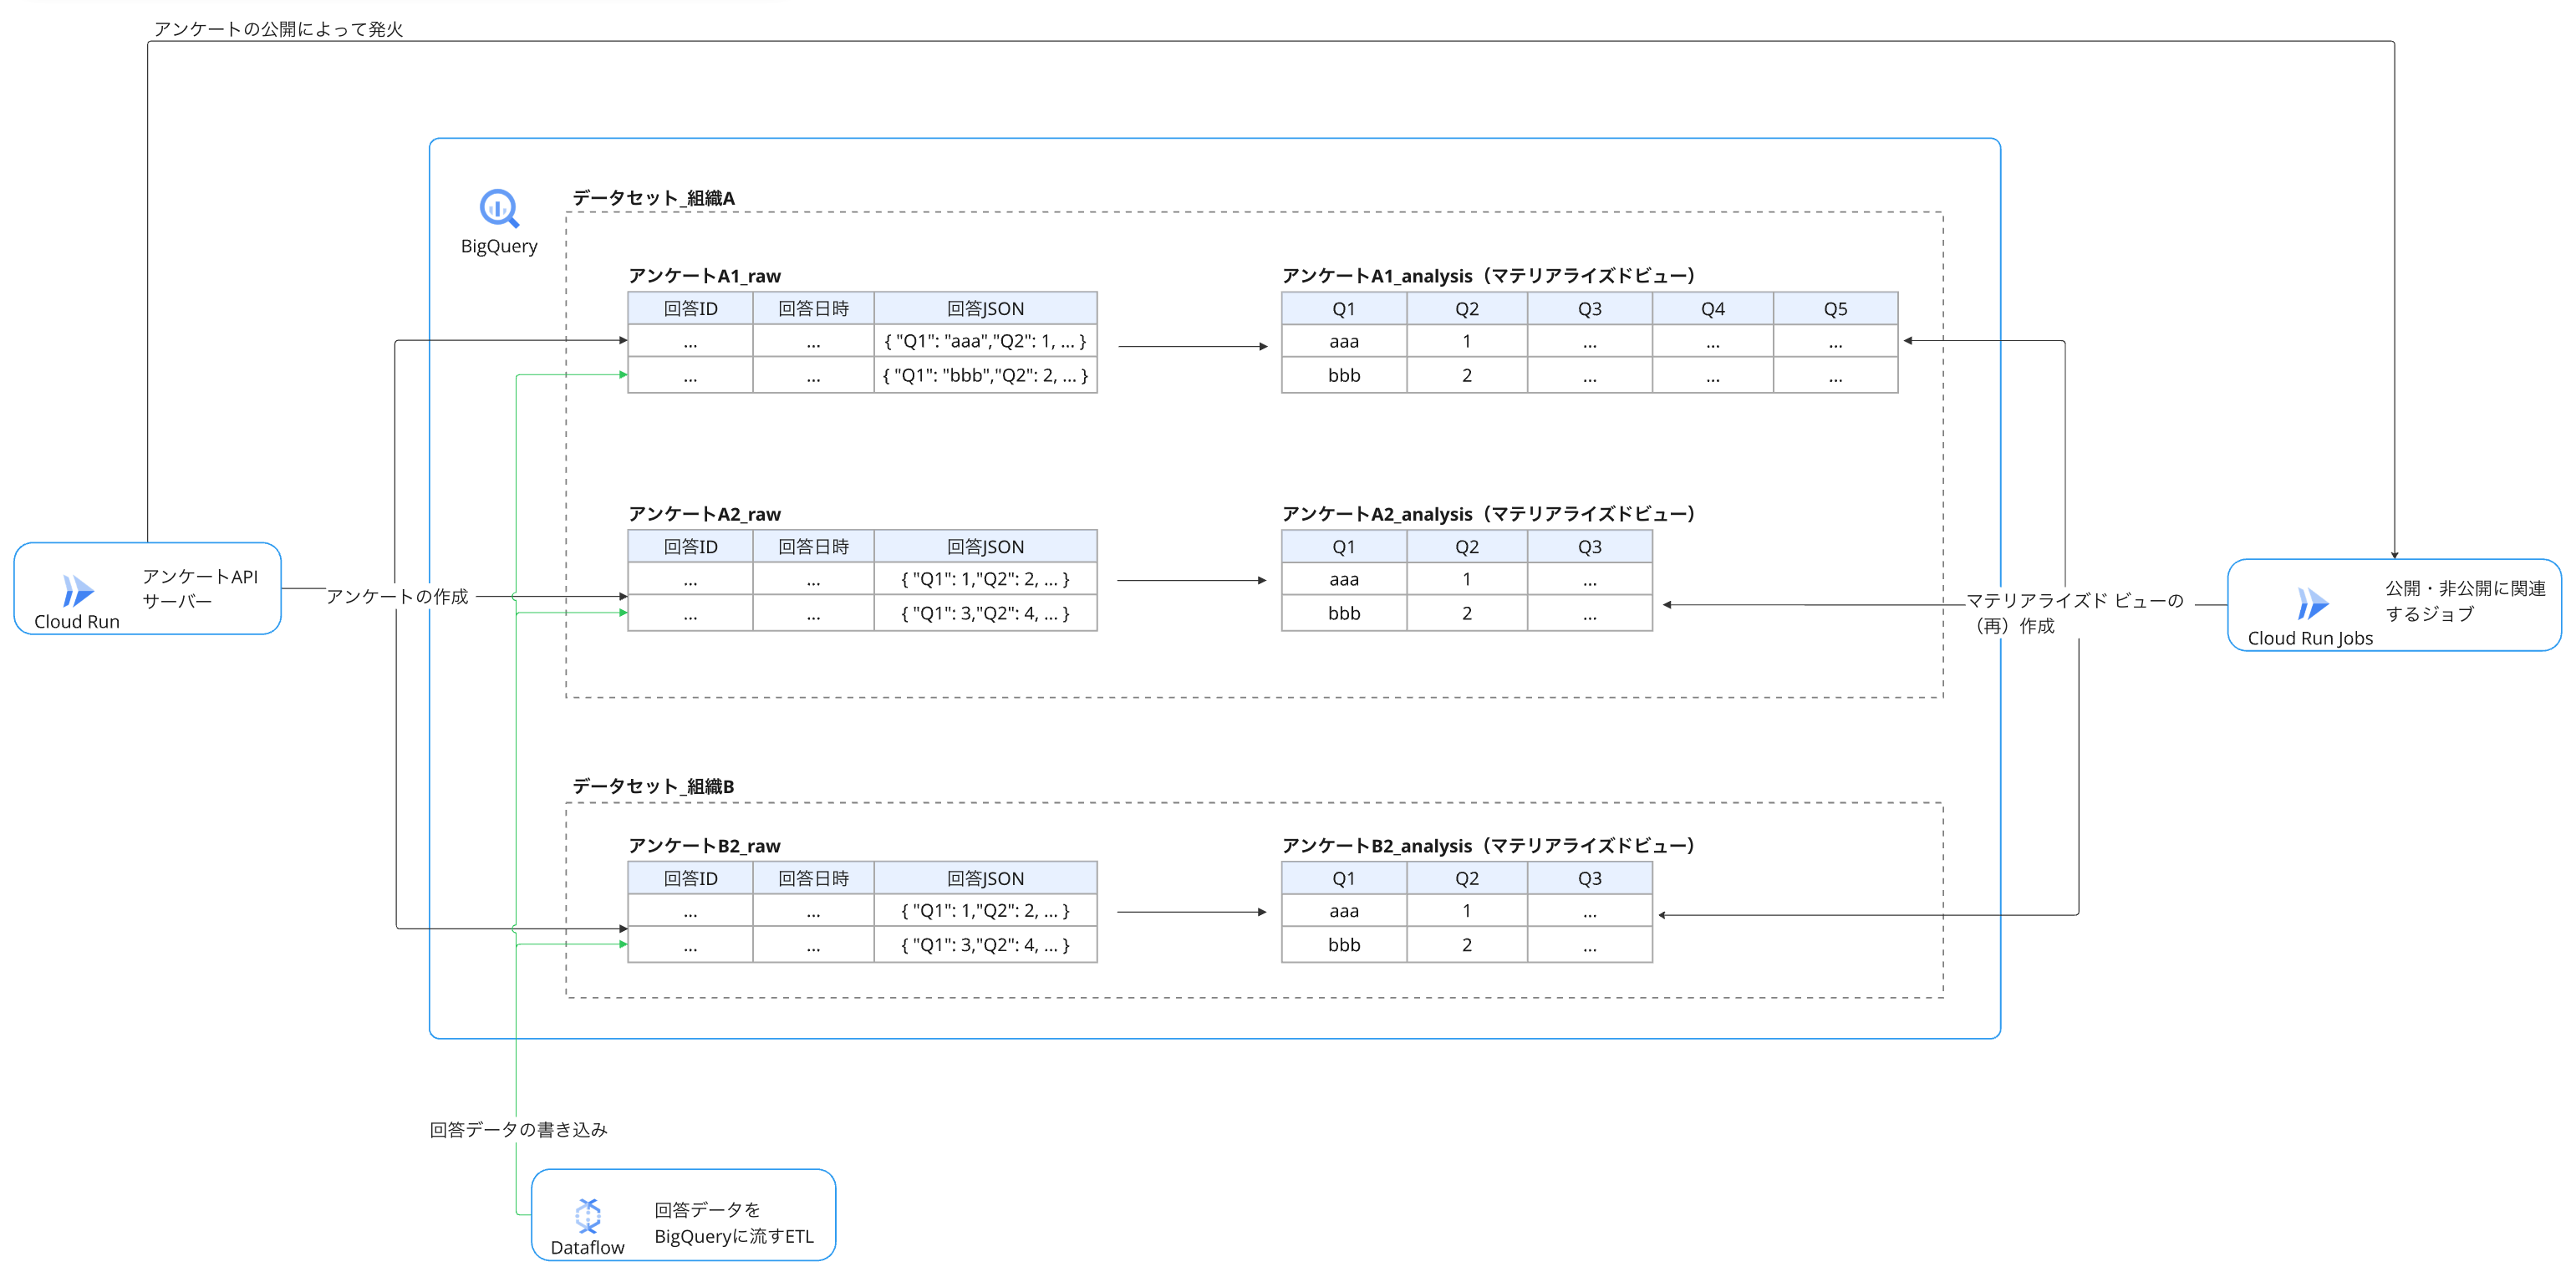Select the アンケートAPIサーバー label
2576x1277 pixels.
[199, 588]
